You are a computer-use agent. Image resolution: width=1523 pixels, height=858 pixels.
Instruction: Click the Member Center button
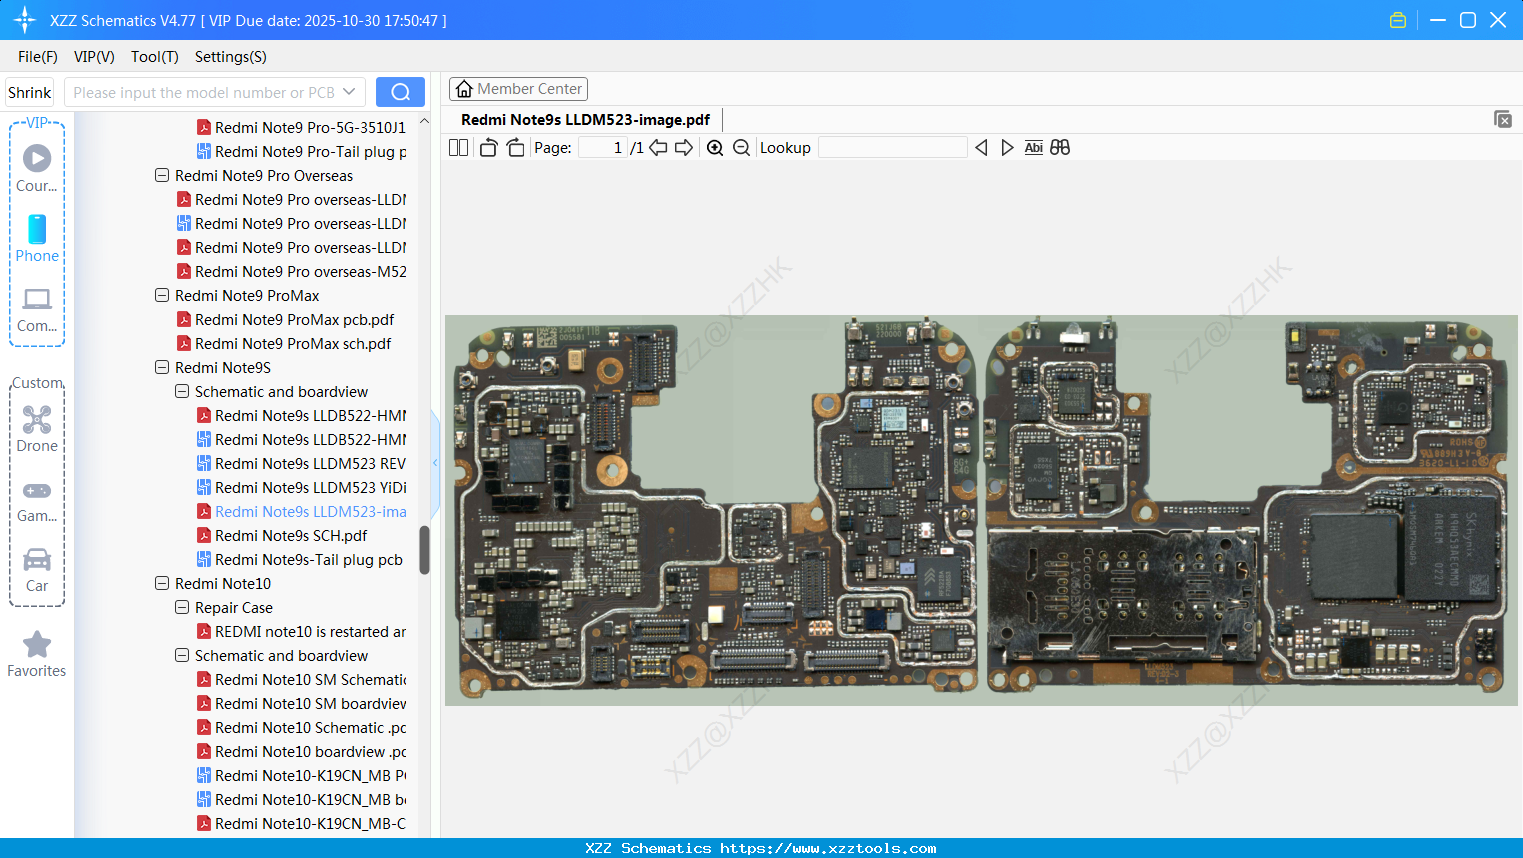tap(518, 88)
